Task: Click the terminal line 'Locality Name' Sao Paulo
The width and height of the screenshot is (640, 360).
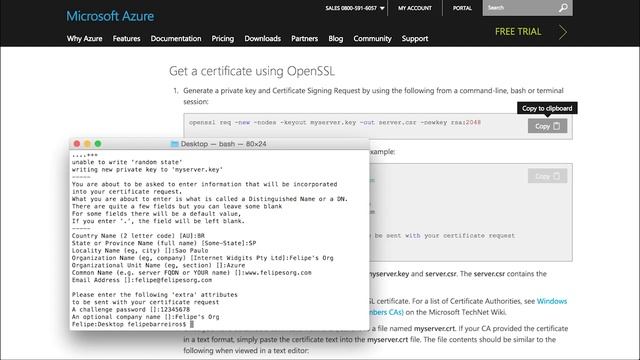Action: click(140, 250)
